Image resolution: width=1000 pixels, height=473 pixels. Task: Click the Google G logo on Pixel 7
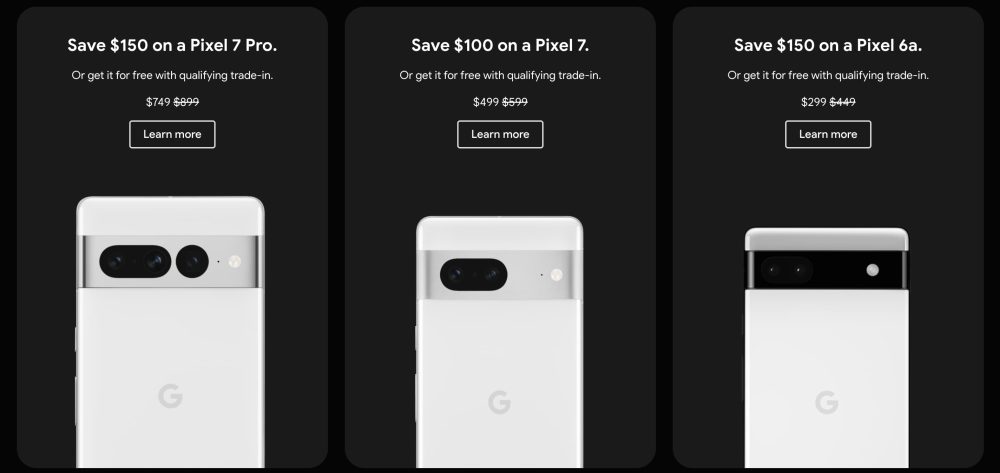pos(499,402)
